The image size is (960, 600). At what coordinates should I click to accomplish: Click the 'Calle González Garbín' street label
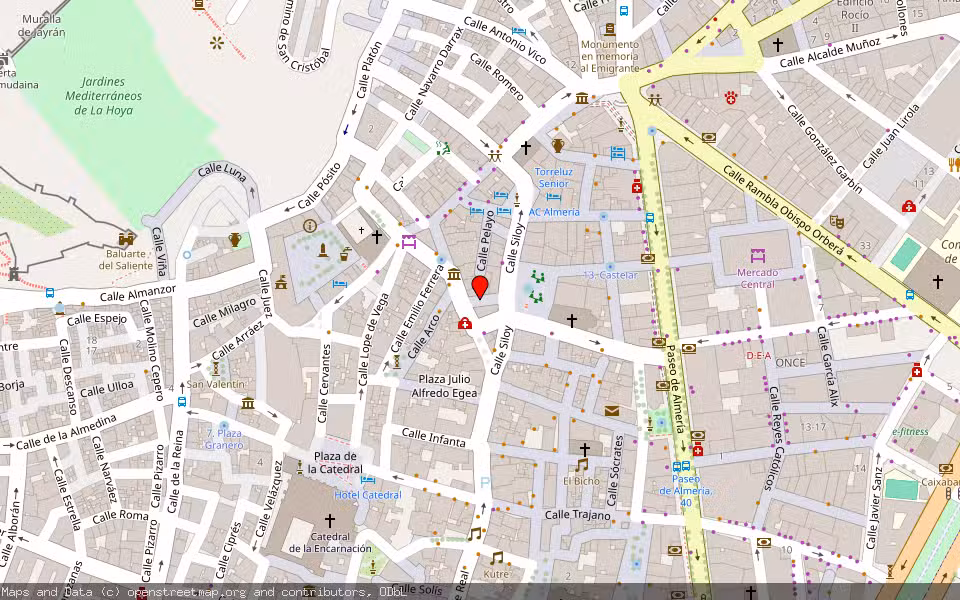click(x=824, y=149)
